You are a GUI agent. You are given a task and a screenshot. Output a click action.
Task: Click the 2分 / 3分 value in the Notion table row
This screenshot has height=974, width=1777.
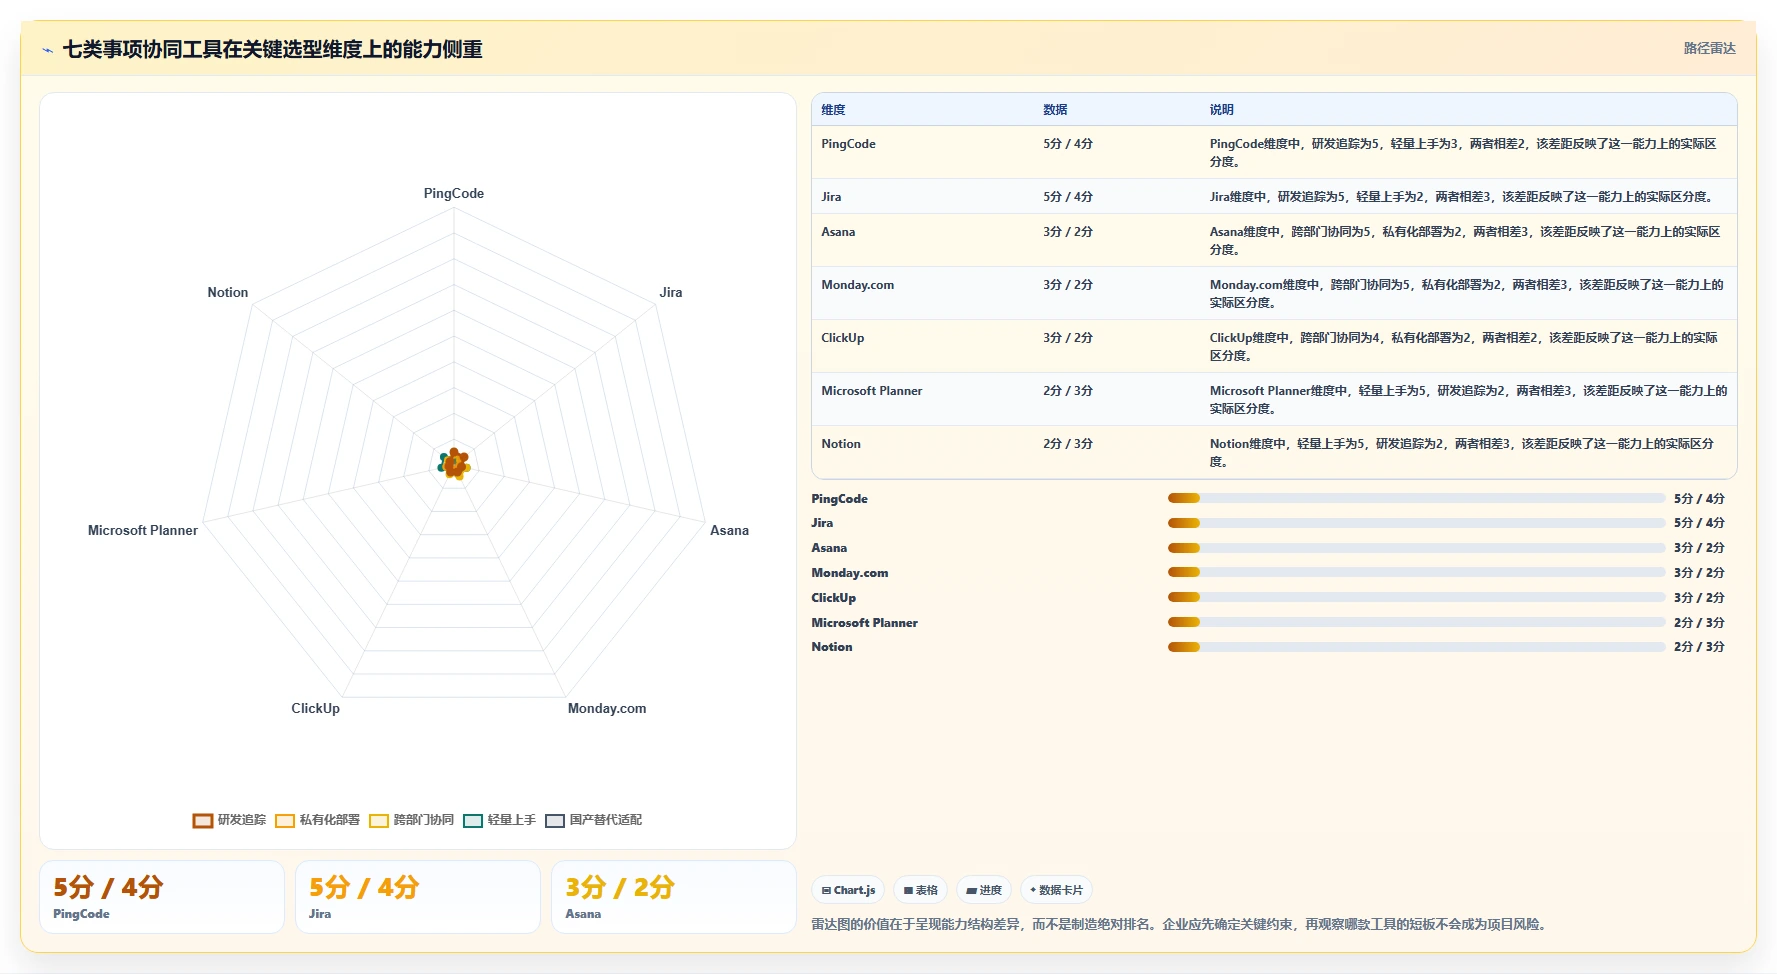(x=1068, y=444)
